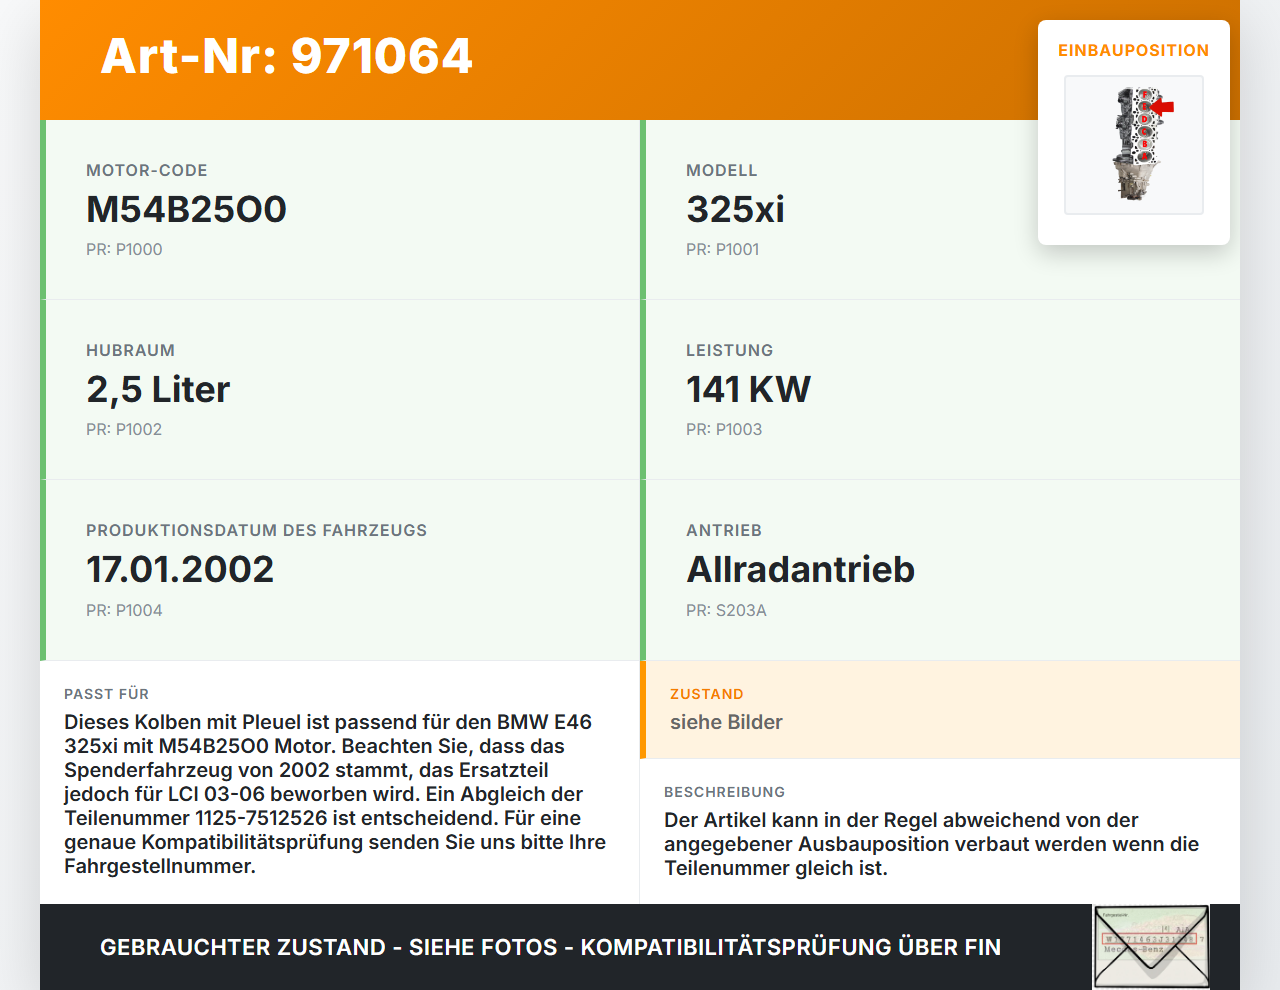Click the LEISTUNG value 141 KW
Image resolution: width=1280 pixels, height=990 pixels.
tap(748, 389)
